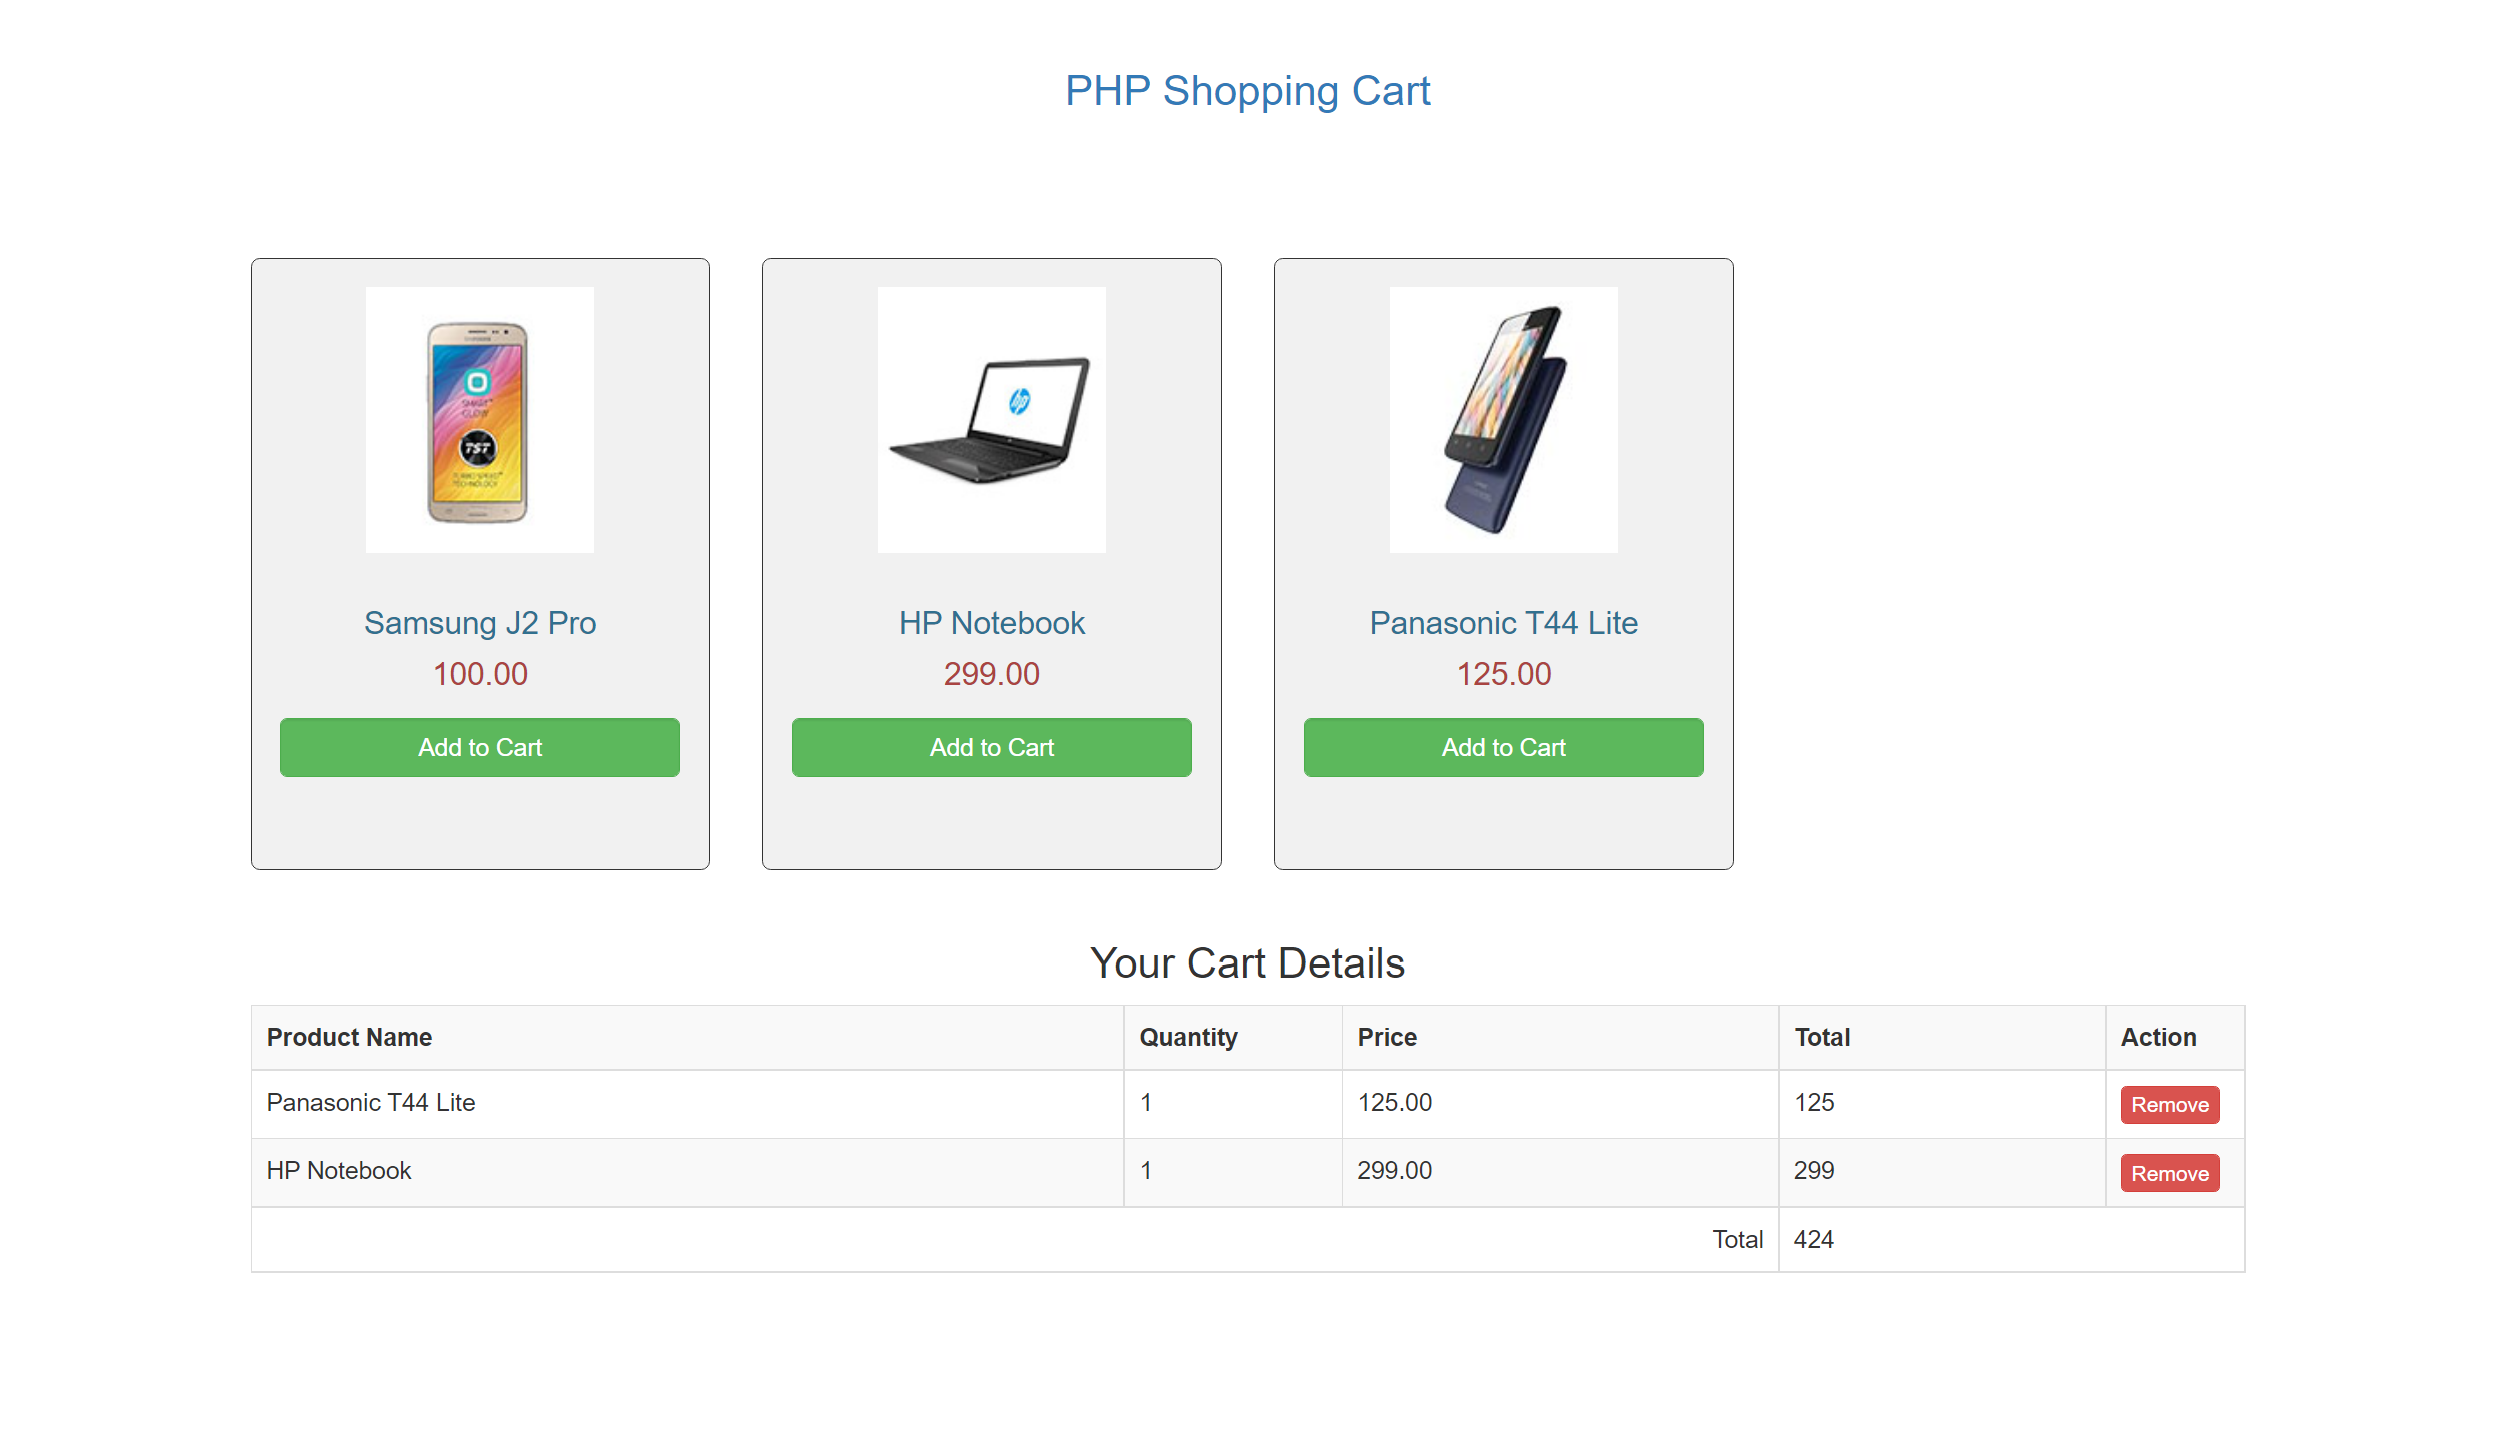Add Panasonic T44 Lite to the cart
Screen dimensions: 2495x1443
pos(1502,747)
